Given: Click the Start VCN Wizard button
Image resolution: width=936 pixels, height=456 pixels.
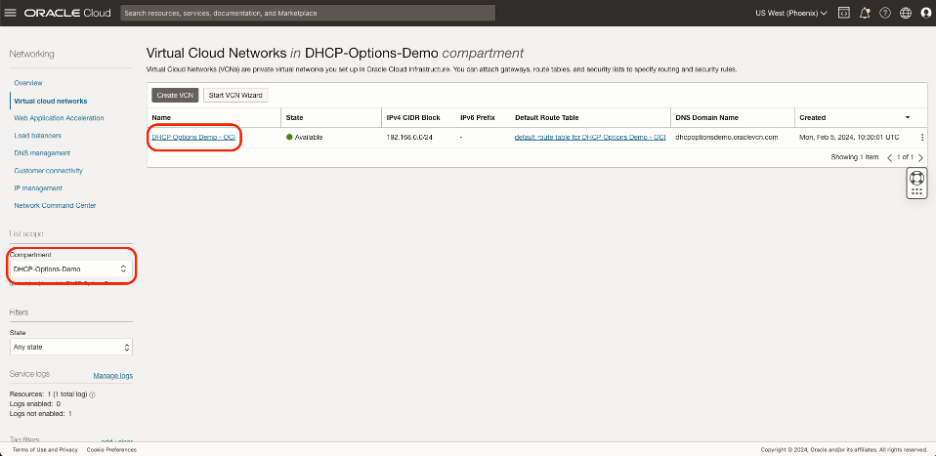Looking at the screenshot, I should click(234, 94).
